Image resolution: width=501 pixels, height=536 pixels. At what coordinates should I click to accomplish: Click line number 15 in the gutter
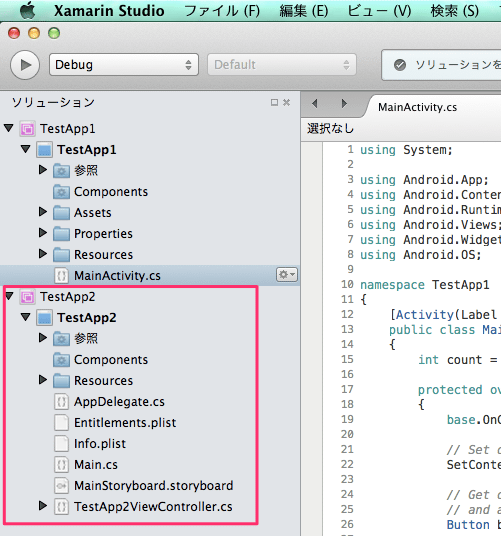tap(347, 359)
